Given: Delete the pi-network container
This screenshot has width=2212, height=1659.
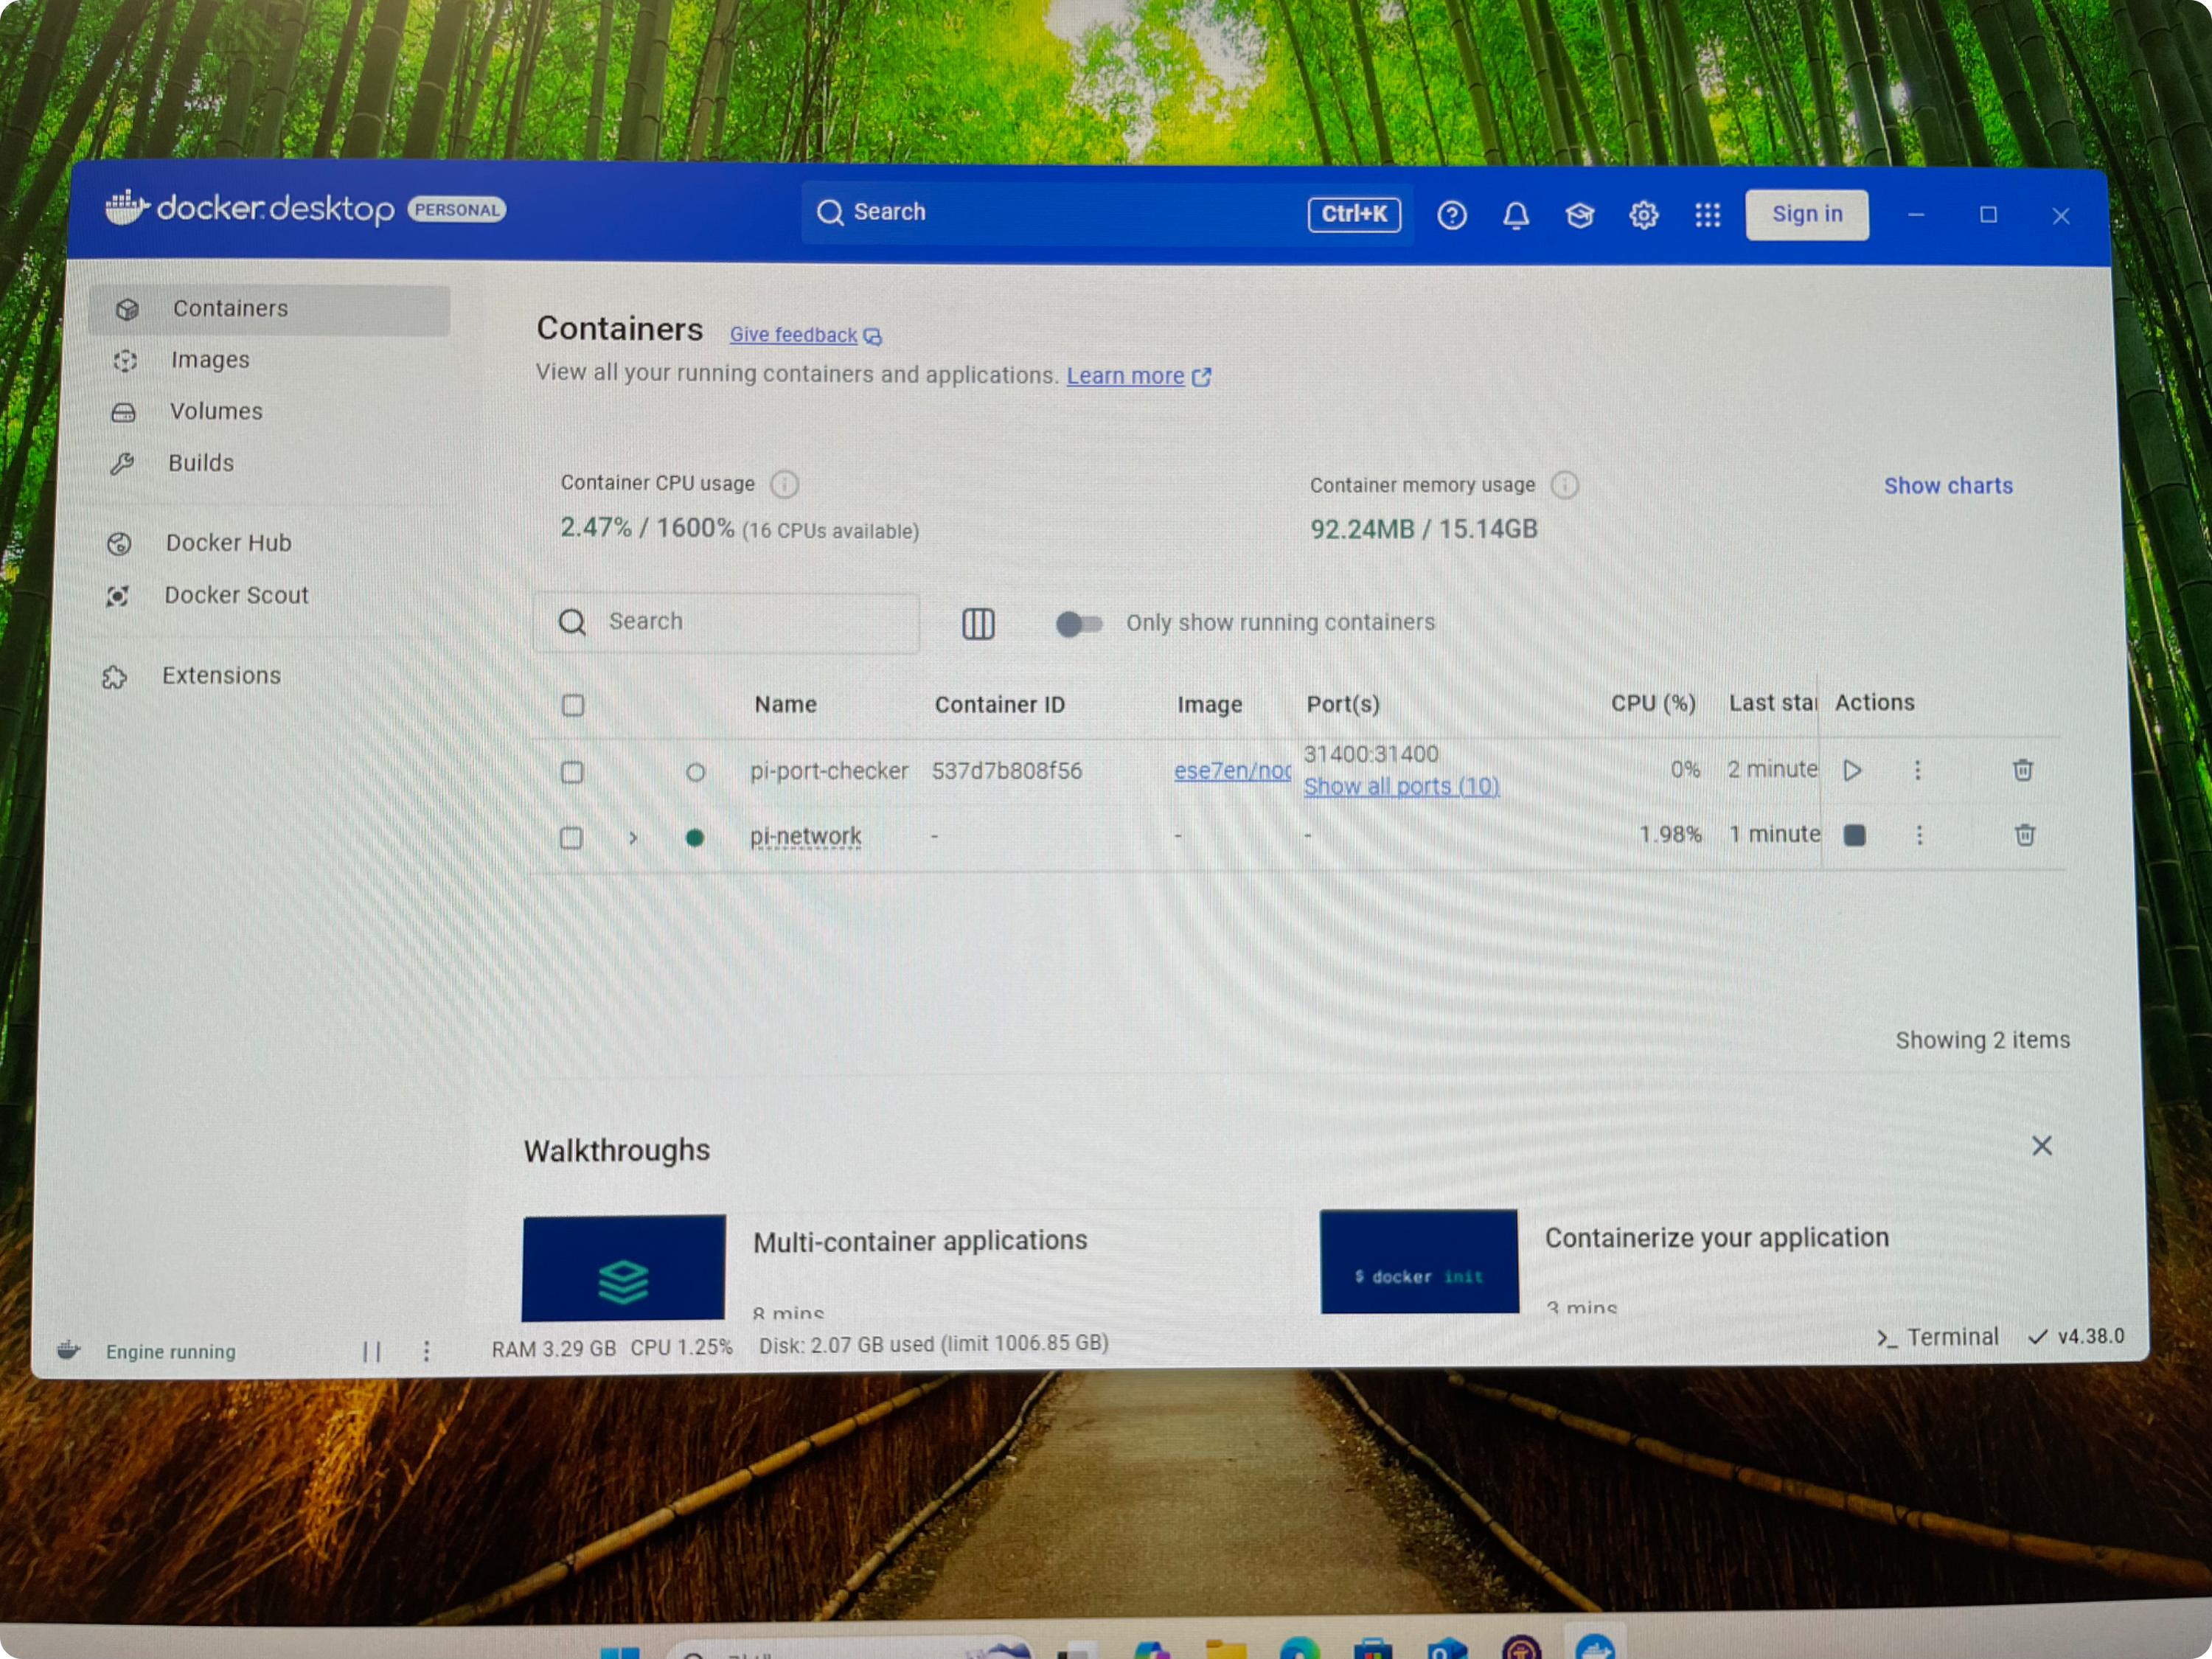Looking at the screenshot, I should pos(2025,834).
